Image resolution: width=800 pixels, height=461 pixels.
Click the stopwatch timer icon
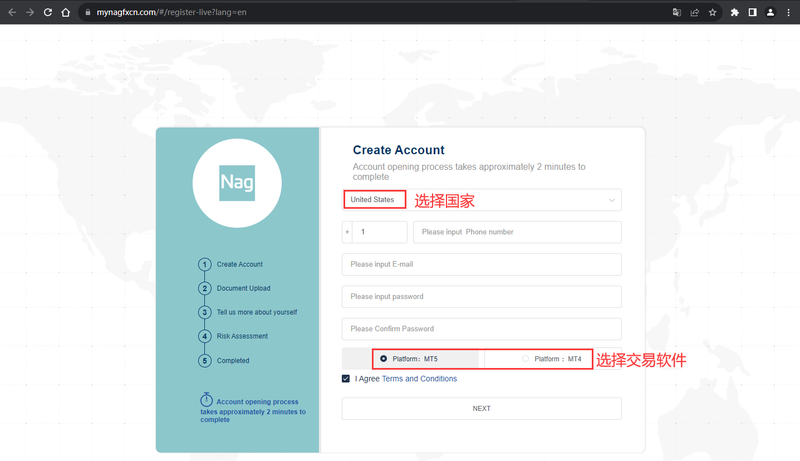click(206, 399)
